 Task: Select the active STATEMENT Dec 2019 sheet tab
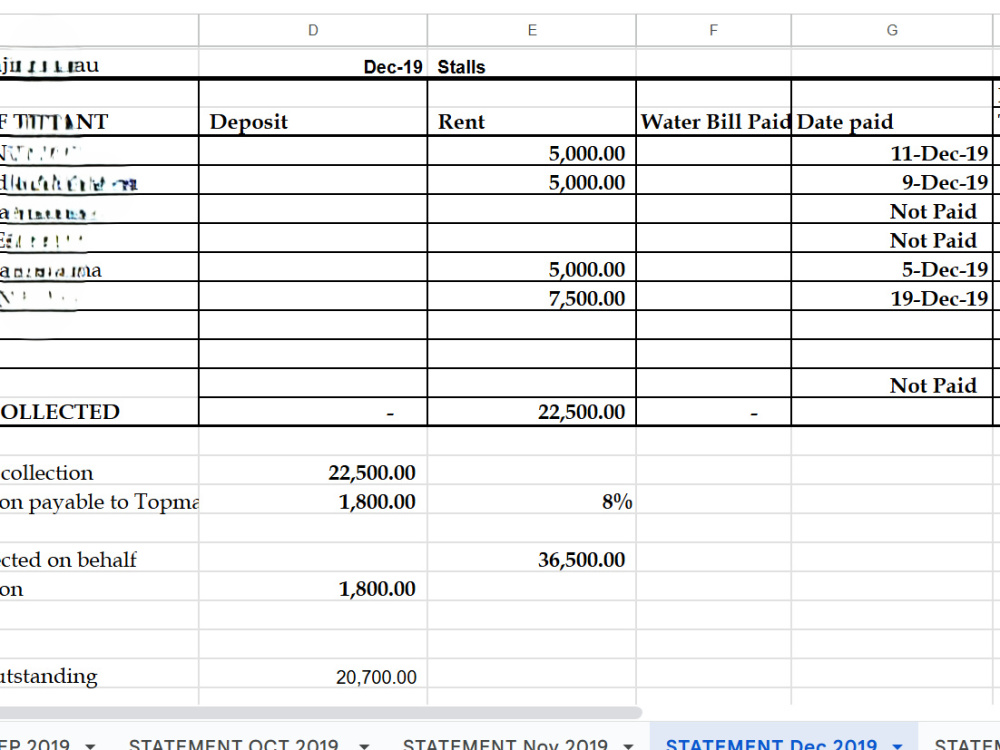point(771,744)
